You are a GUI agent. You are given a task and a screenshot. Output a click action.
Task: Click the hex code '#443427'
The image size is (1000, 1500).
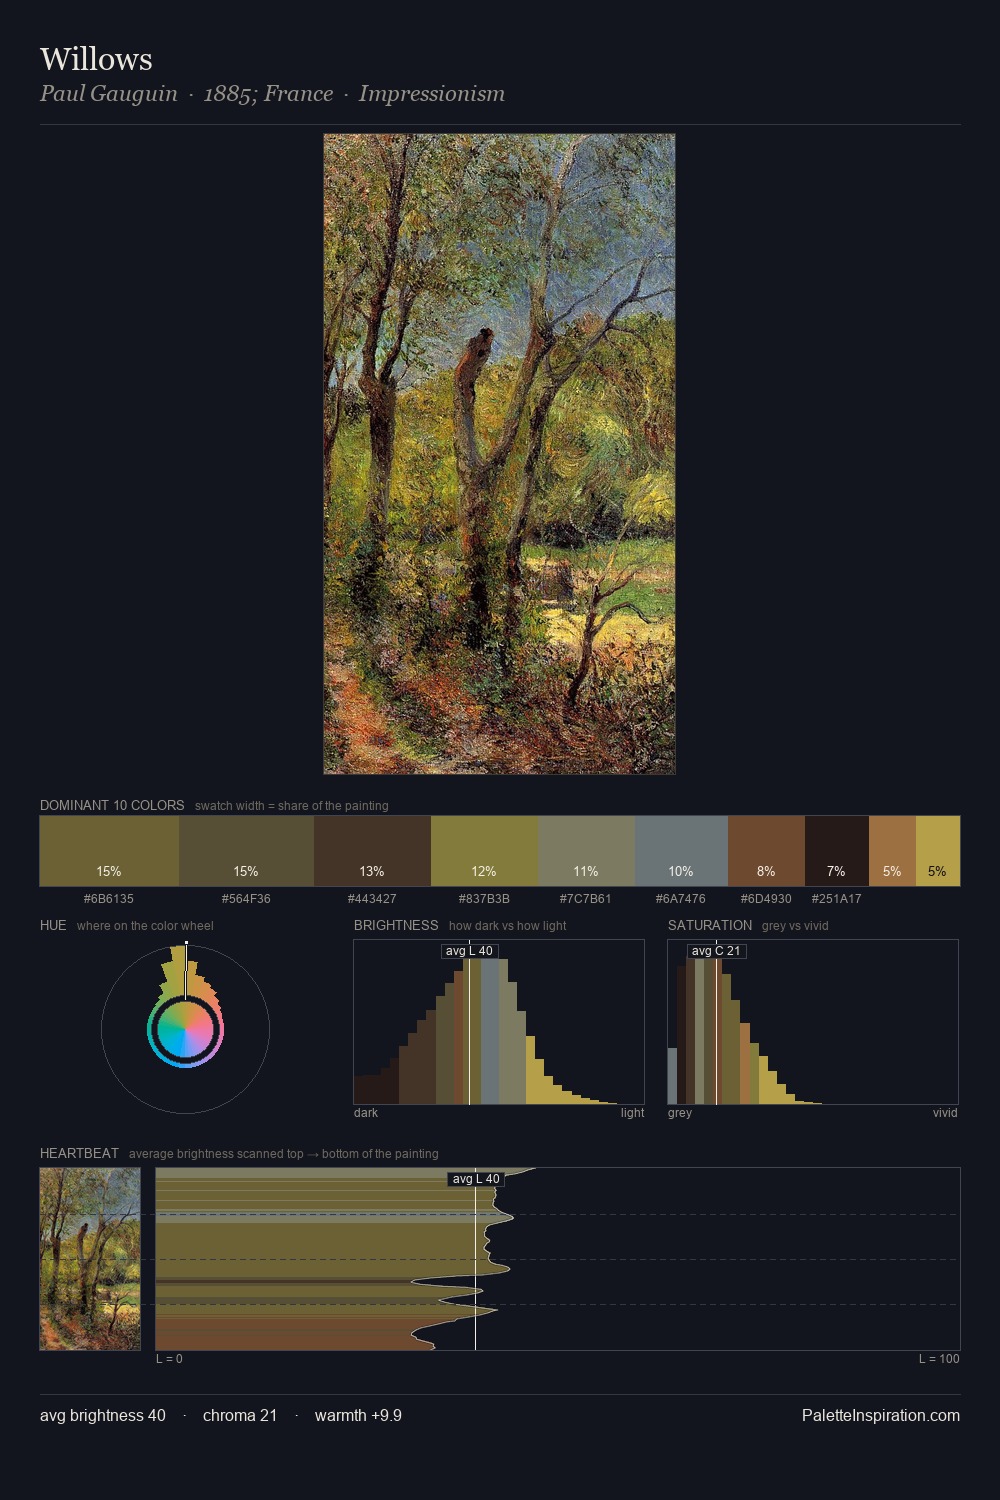coord(372,899)
